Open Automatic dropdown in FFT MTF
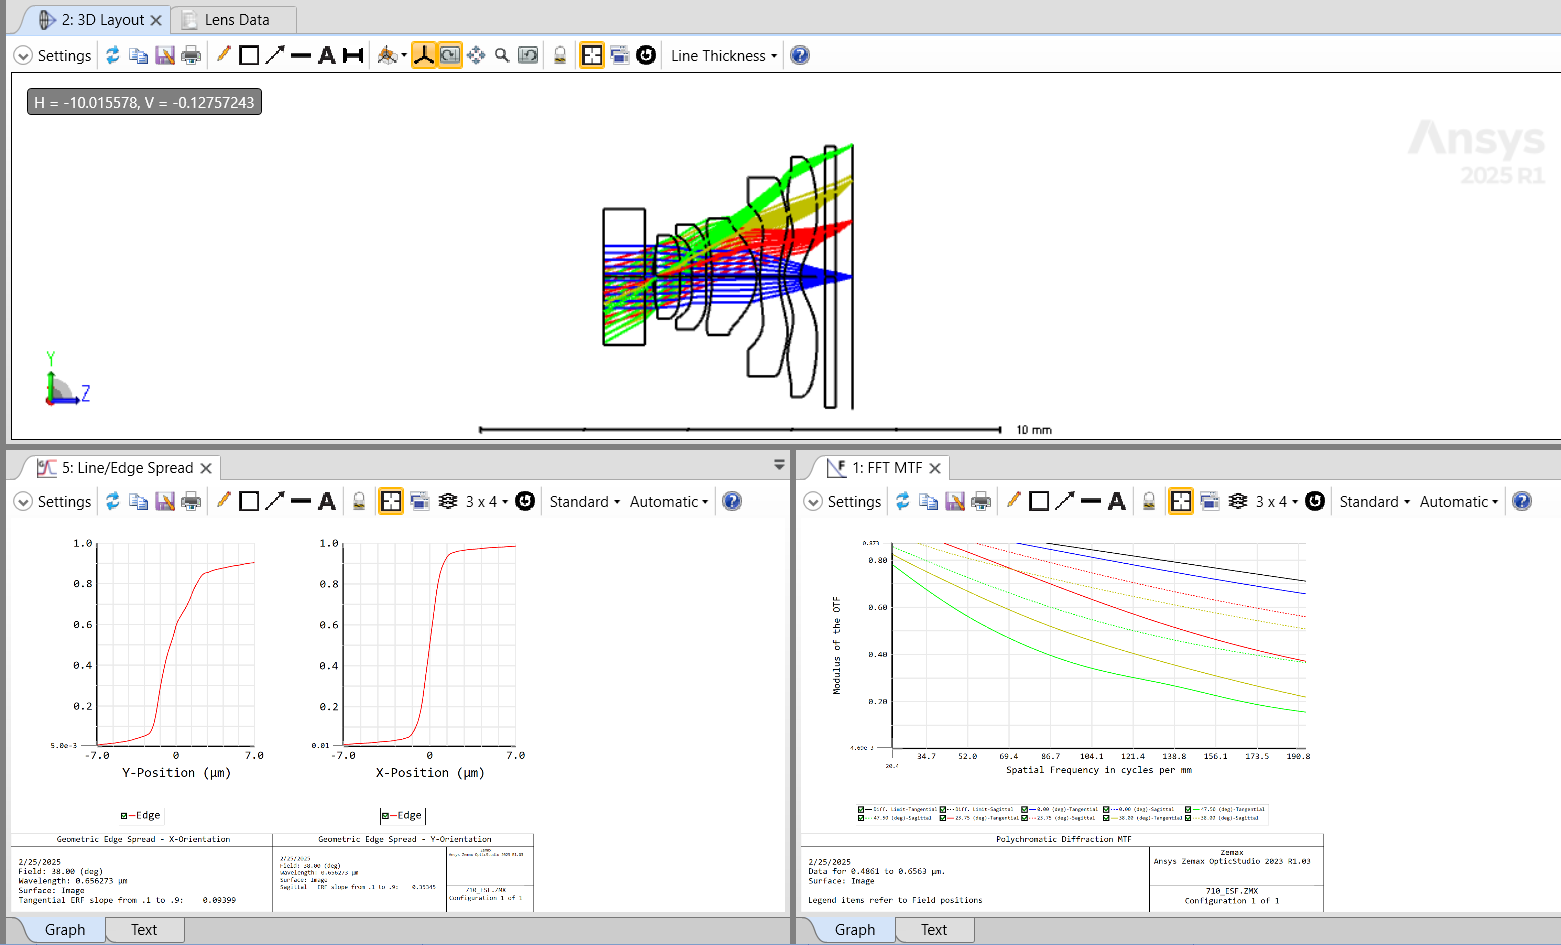This screenshot has width=1561, height=945. pyautogui.click(x=1459, y=502)
